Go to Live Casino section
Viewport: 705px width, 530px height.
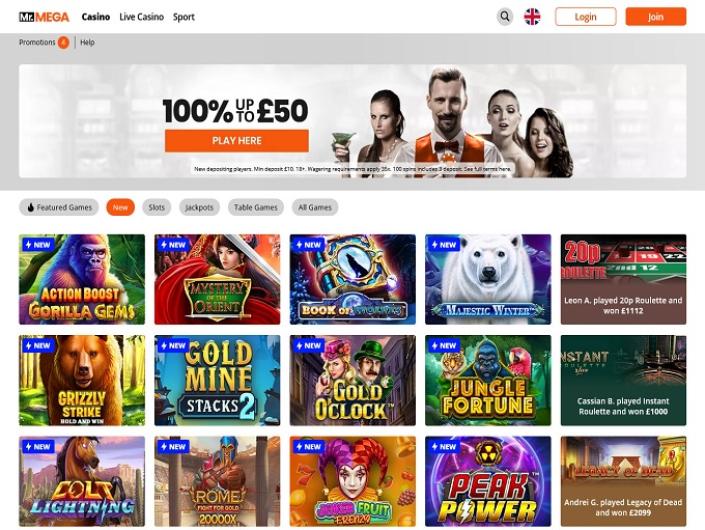(142, 17)
